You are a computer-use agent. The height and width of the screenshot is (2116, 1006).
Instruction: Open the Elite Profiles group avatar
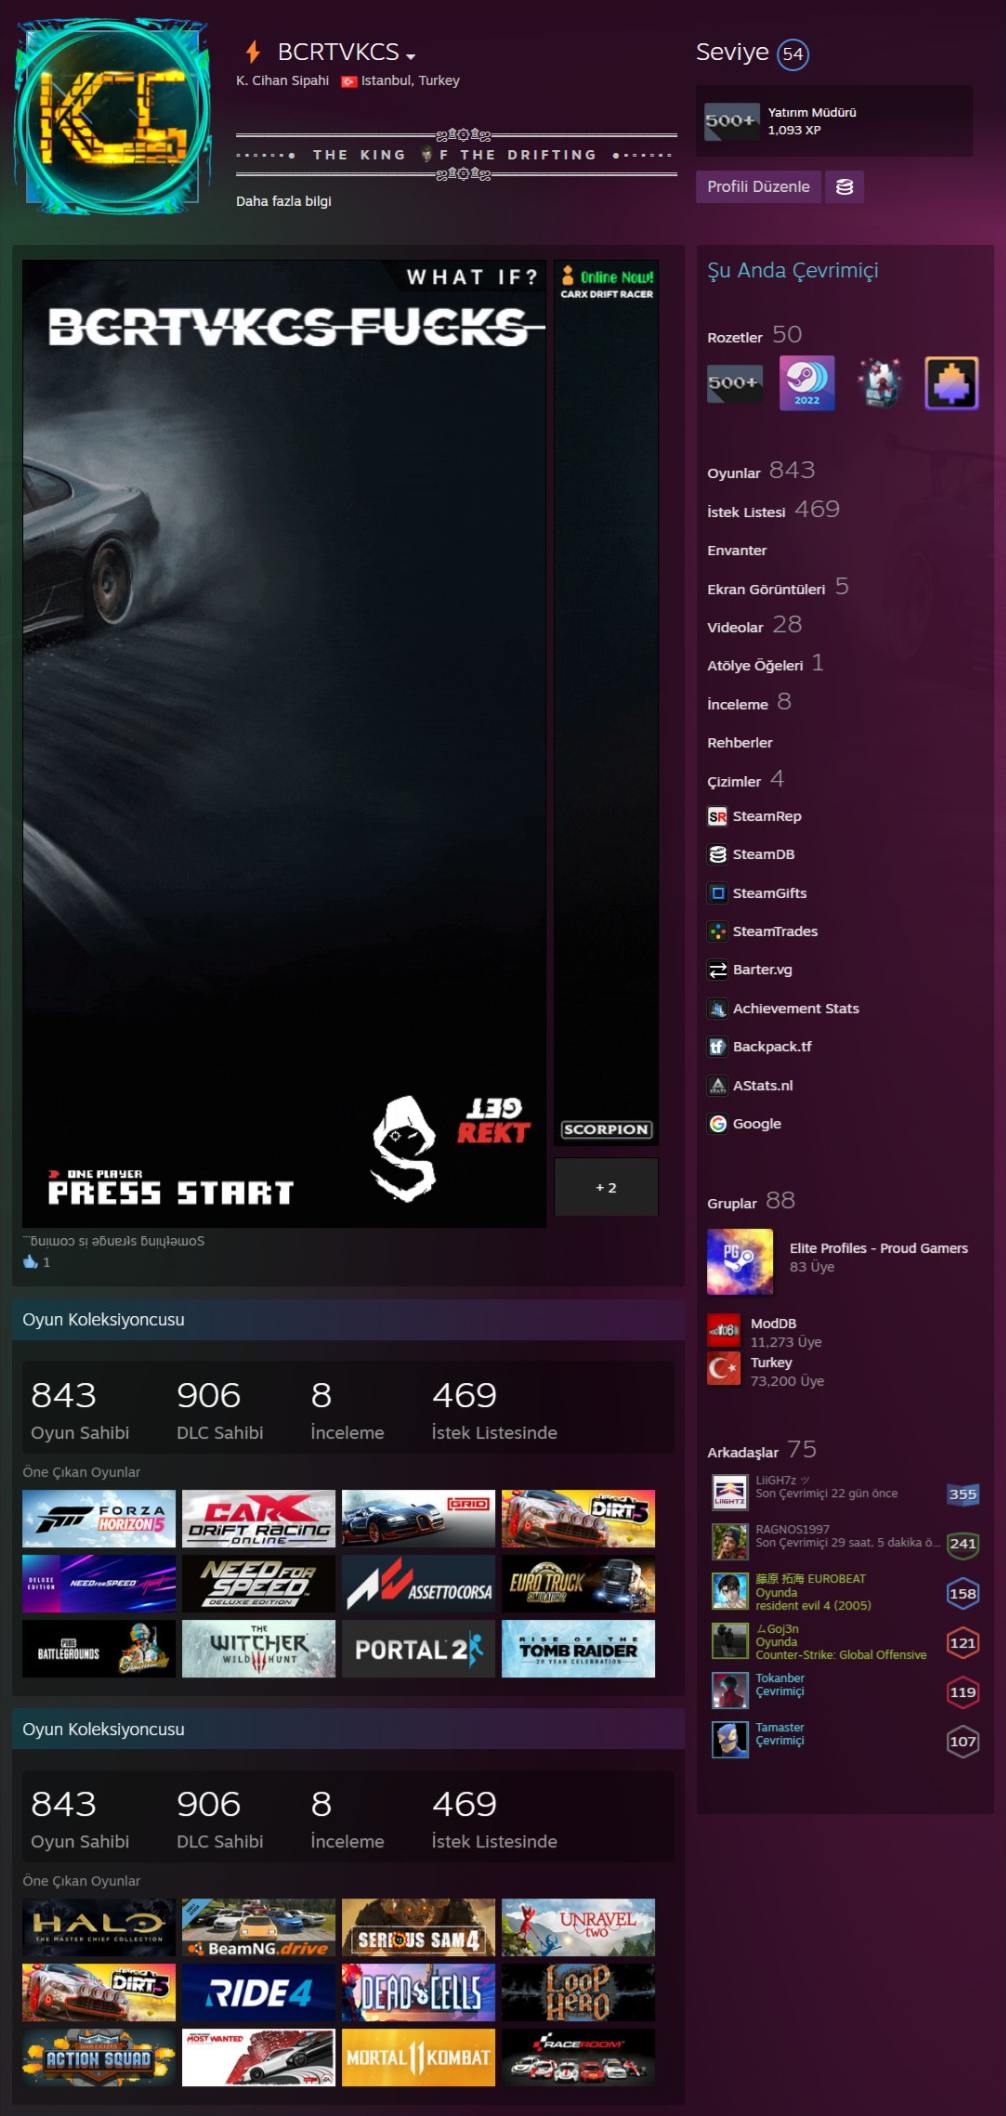click(x=740, y=1261)
